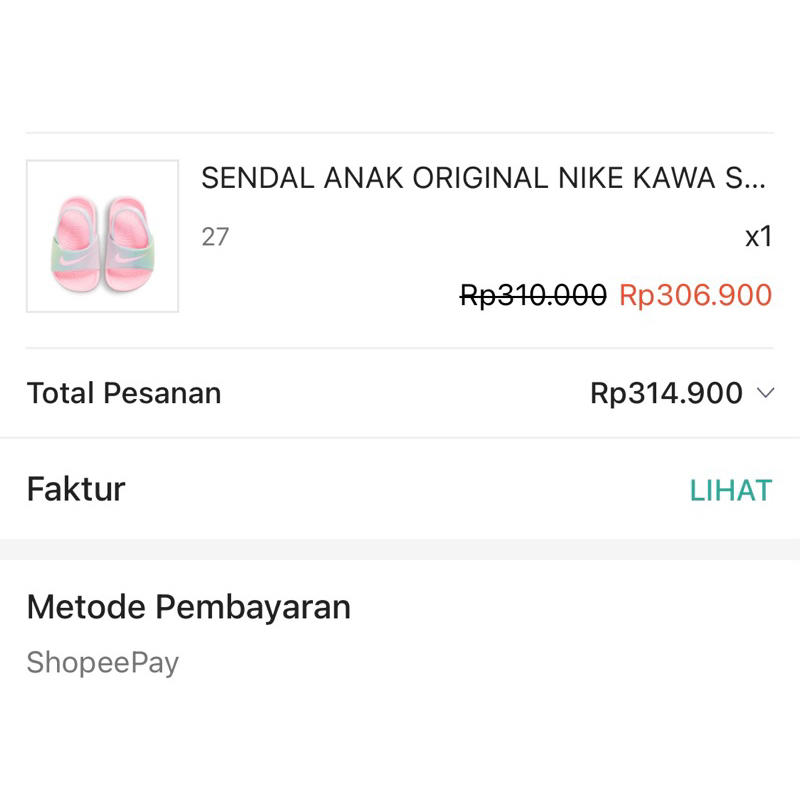The height and width of the screenshot is (800, 800).
Task: Click the ShopeePay label under payment method
Action: click(100, 660)
